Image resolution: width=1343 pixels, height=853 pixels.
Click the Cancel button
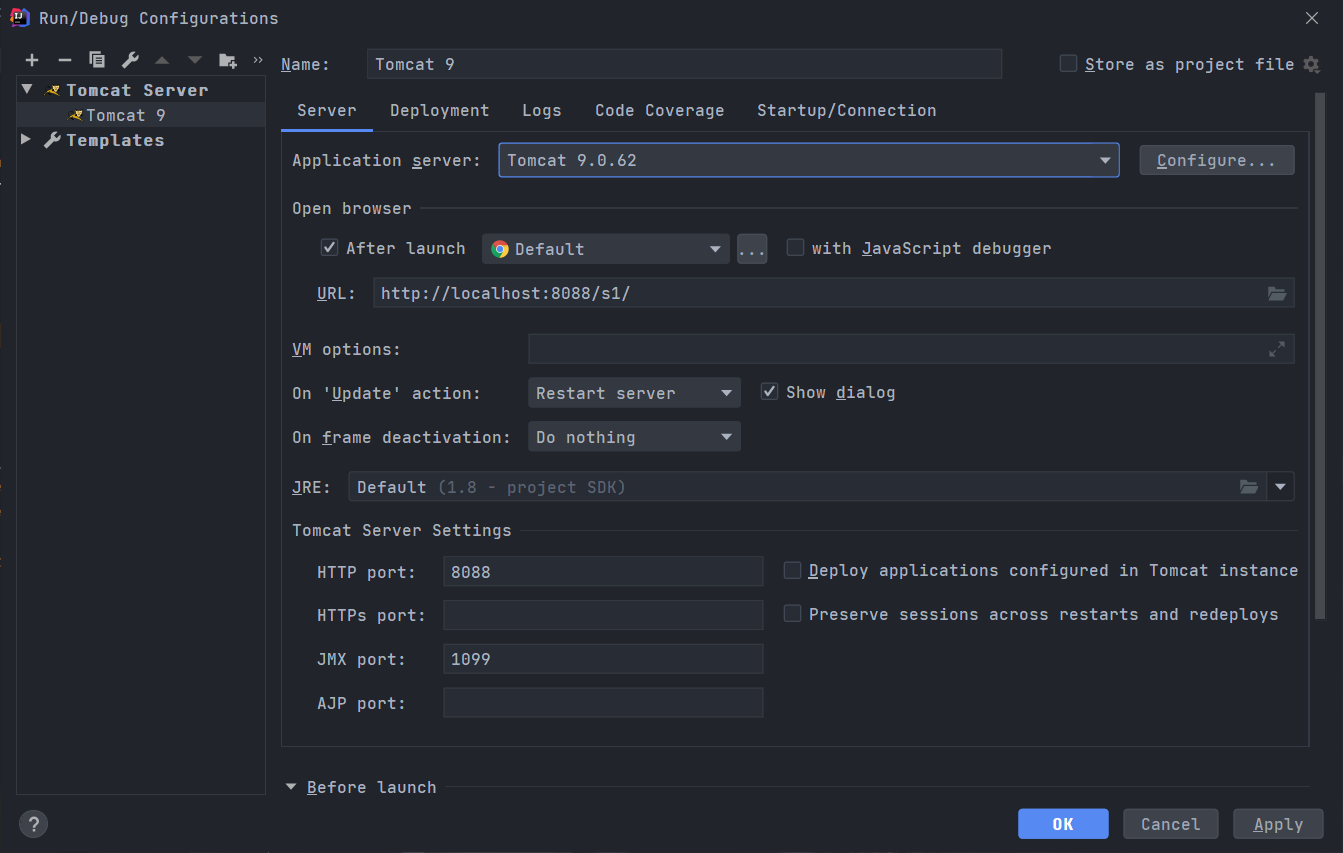pyautogui.click(x=1171, y=824)
